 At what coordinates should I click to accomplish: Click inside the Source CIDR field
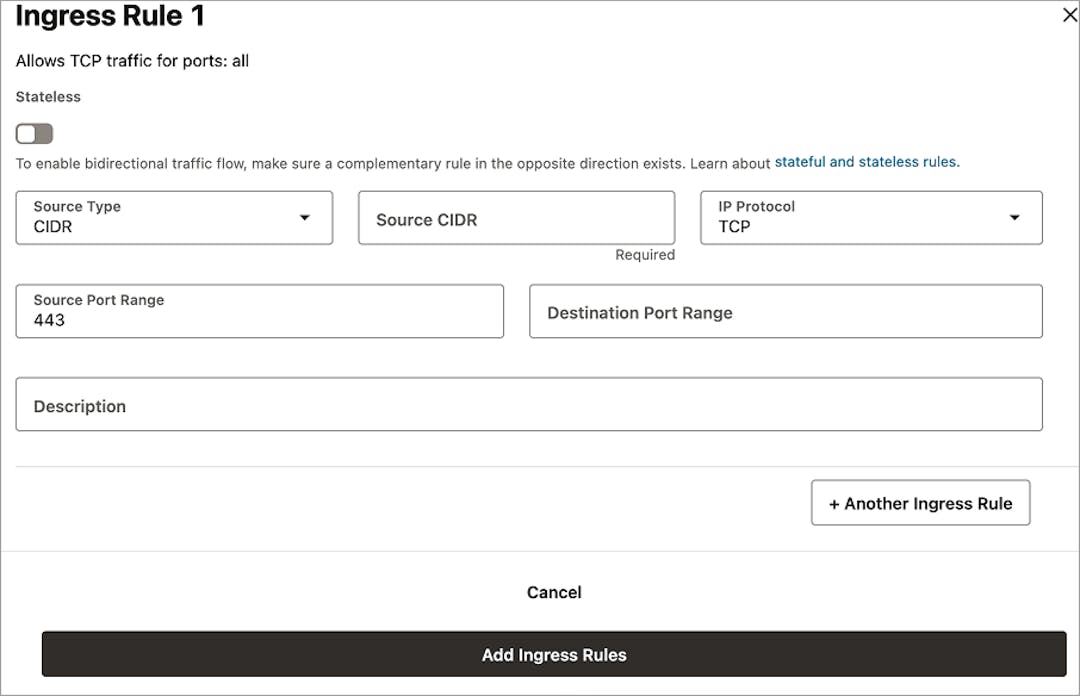[516, 217]
